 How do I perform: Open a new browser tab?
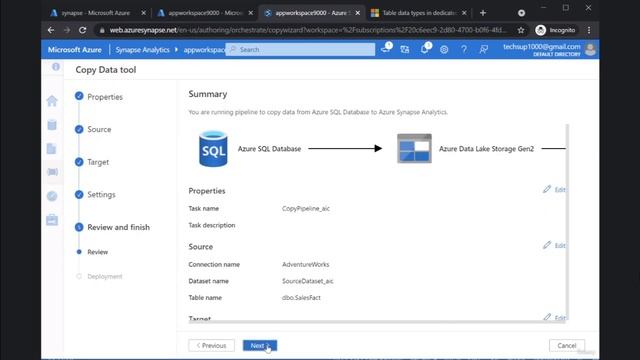point(483,13)
